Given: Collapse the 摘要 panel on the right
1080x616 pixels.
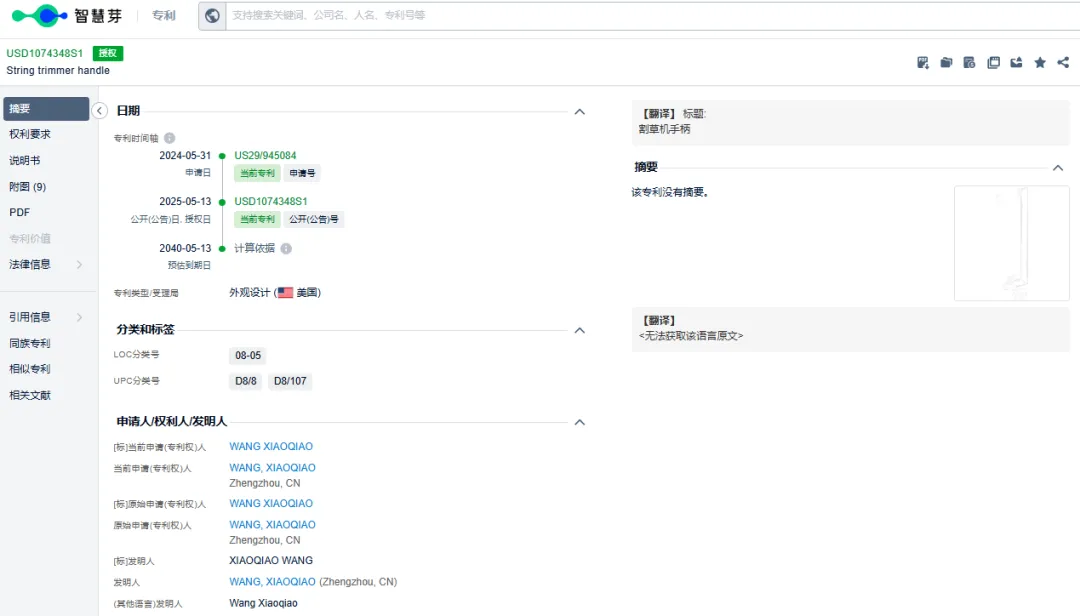Looking at the screenshot, I should (1058, 168).
